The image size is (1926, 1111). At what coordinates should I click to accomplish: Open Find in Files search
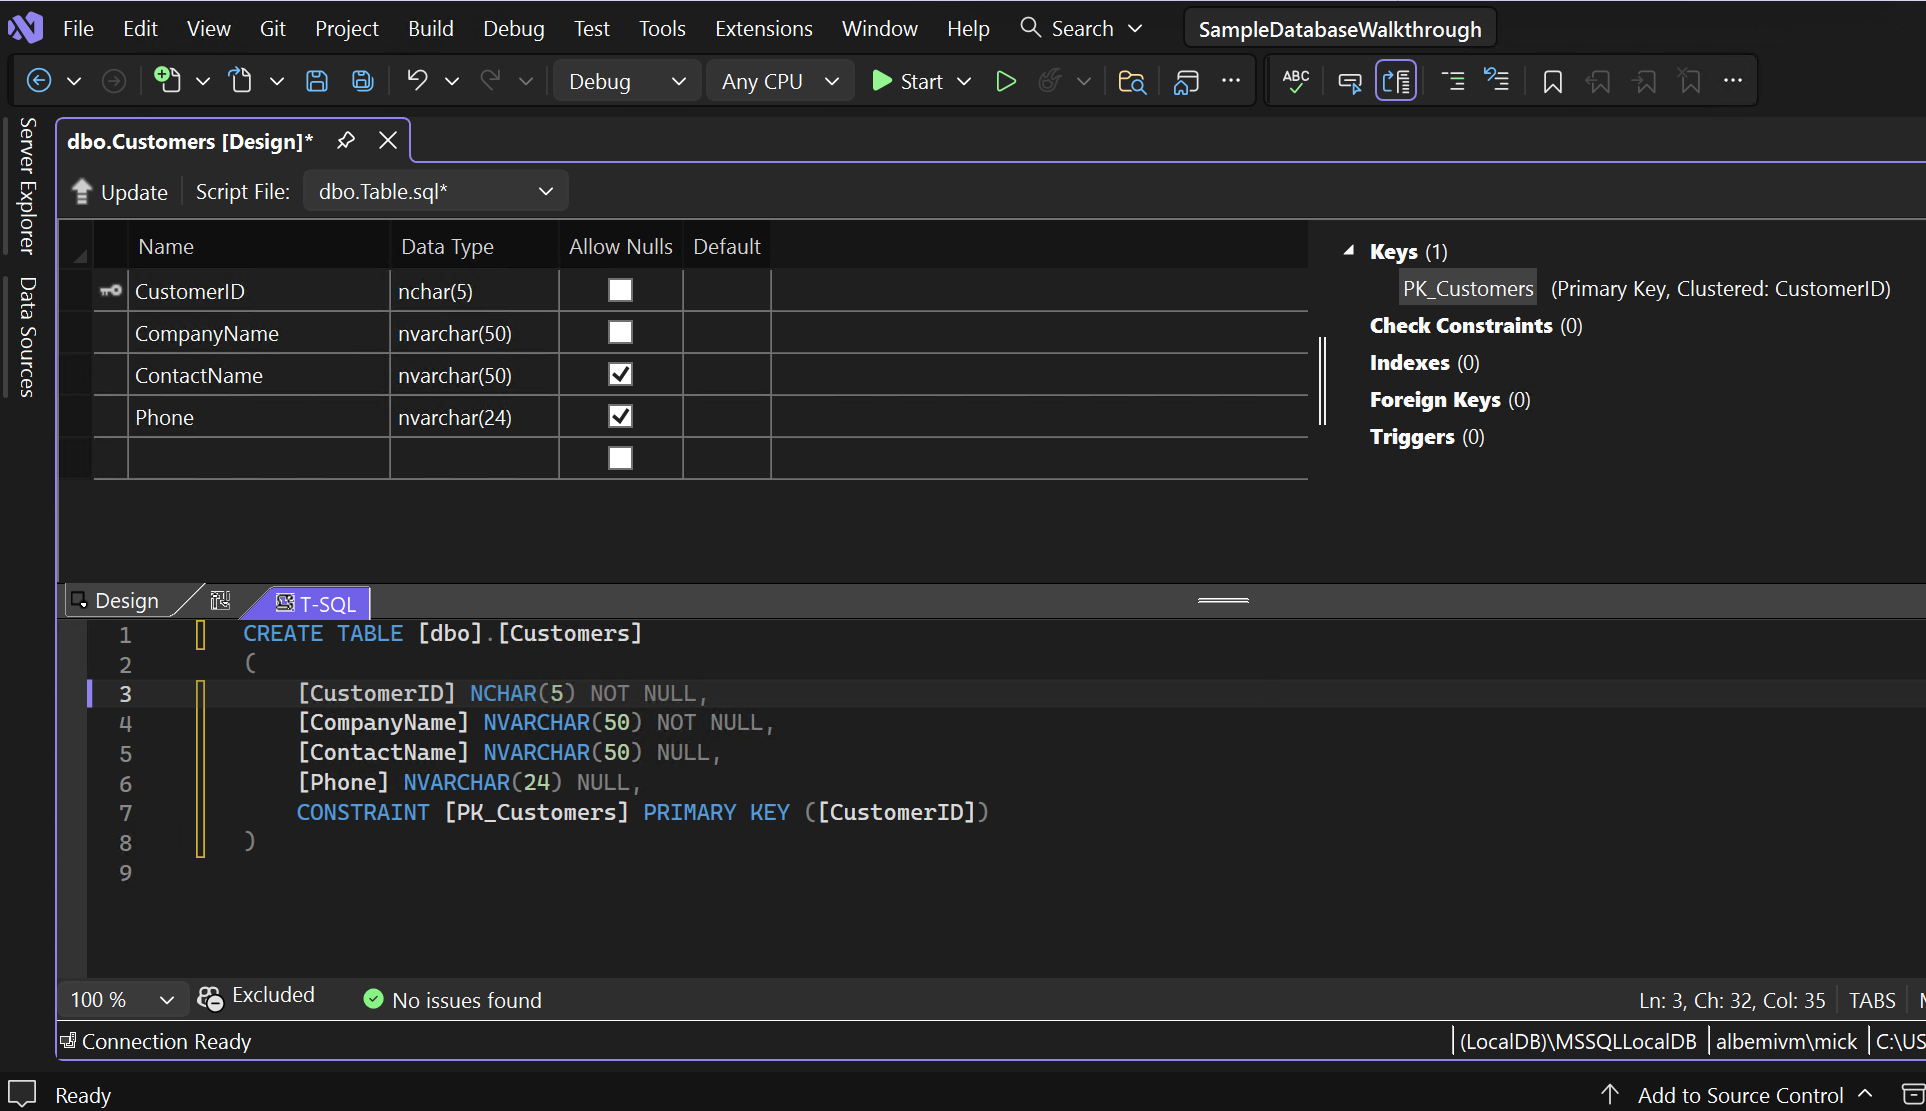[1131, 82]
